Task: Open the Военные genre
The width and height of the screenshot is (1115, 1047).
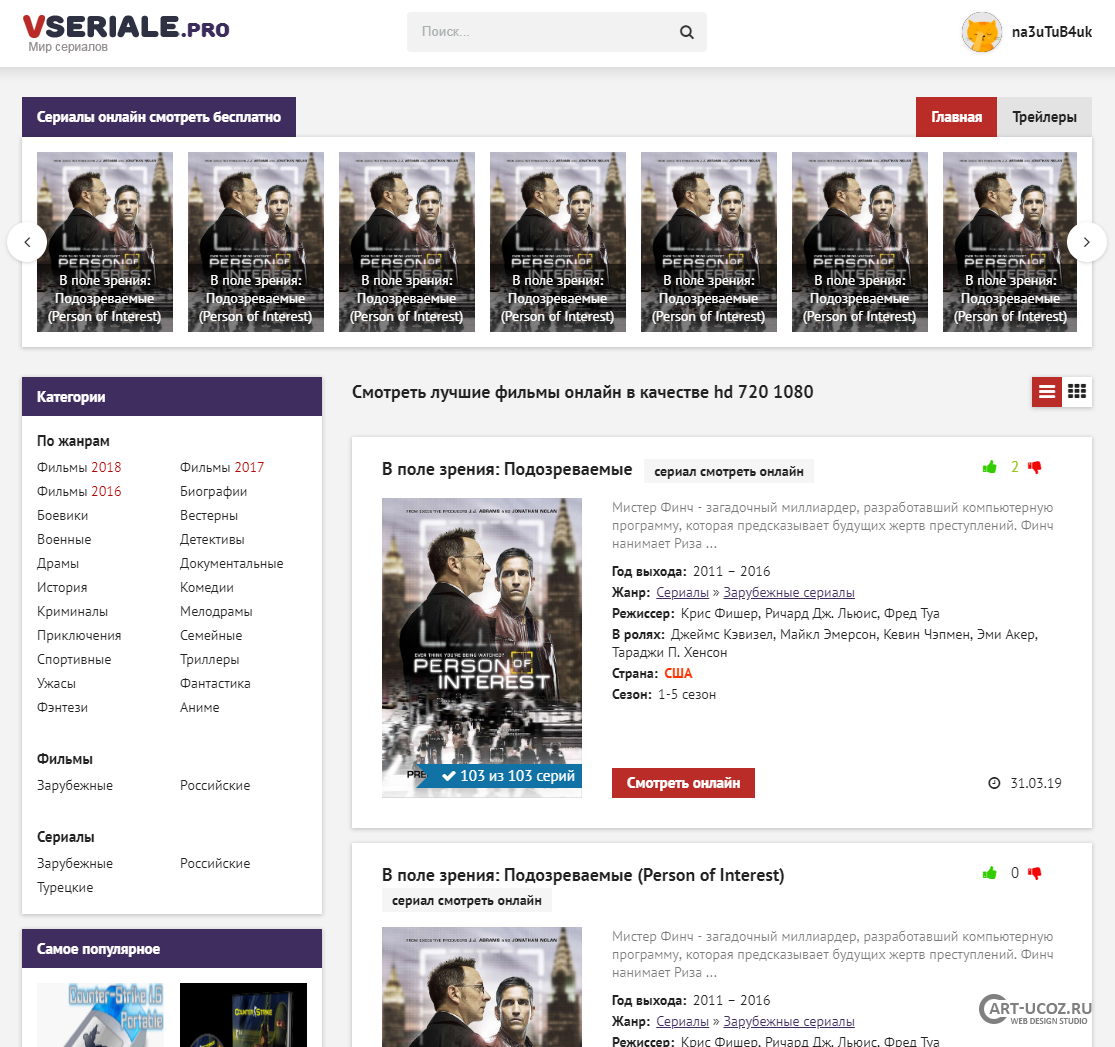Action: 64,540
